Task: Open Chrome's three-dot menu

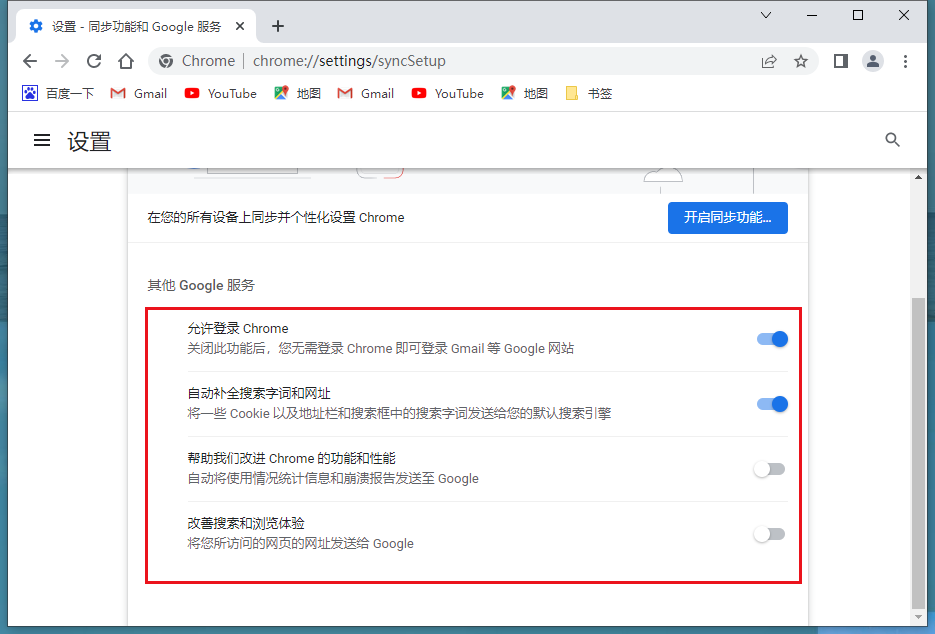Action: coord(905,61)
